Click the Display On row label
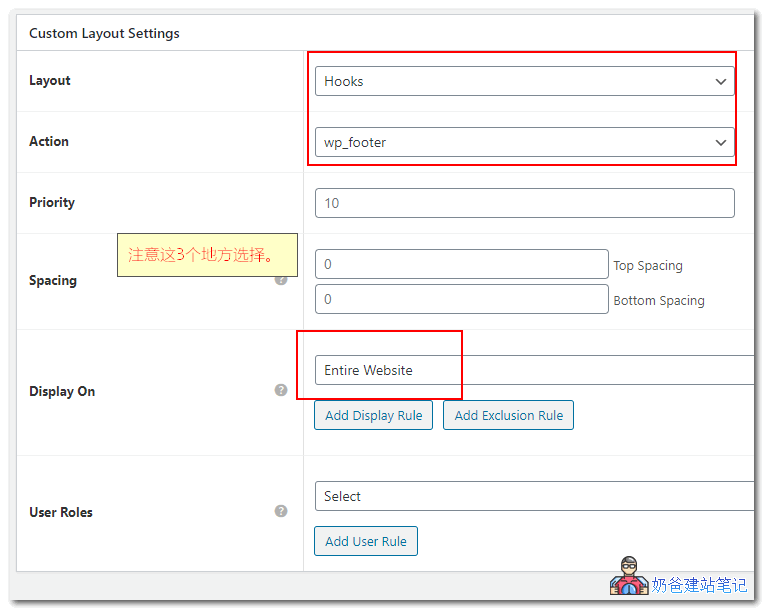Screen dimensions: 765x611 pyautogui.click(x=62, y=391)
